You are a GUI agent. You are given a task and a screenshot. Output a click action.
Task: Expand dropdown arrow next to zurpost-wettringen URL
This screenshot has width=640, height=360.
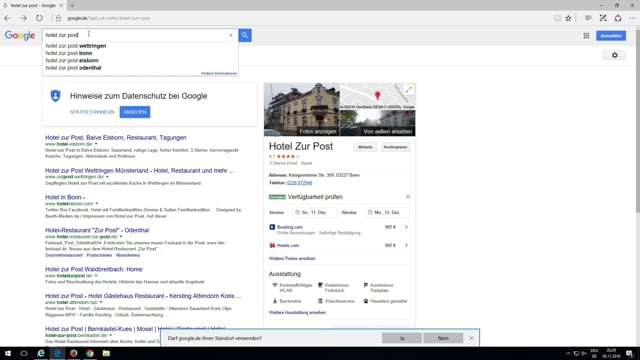pyautogui.click(x=107, y=177)
